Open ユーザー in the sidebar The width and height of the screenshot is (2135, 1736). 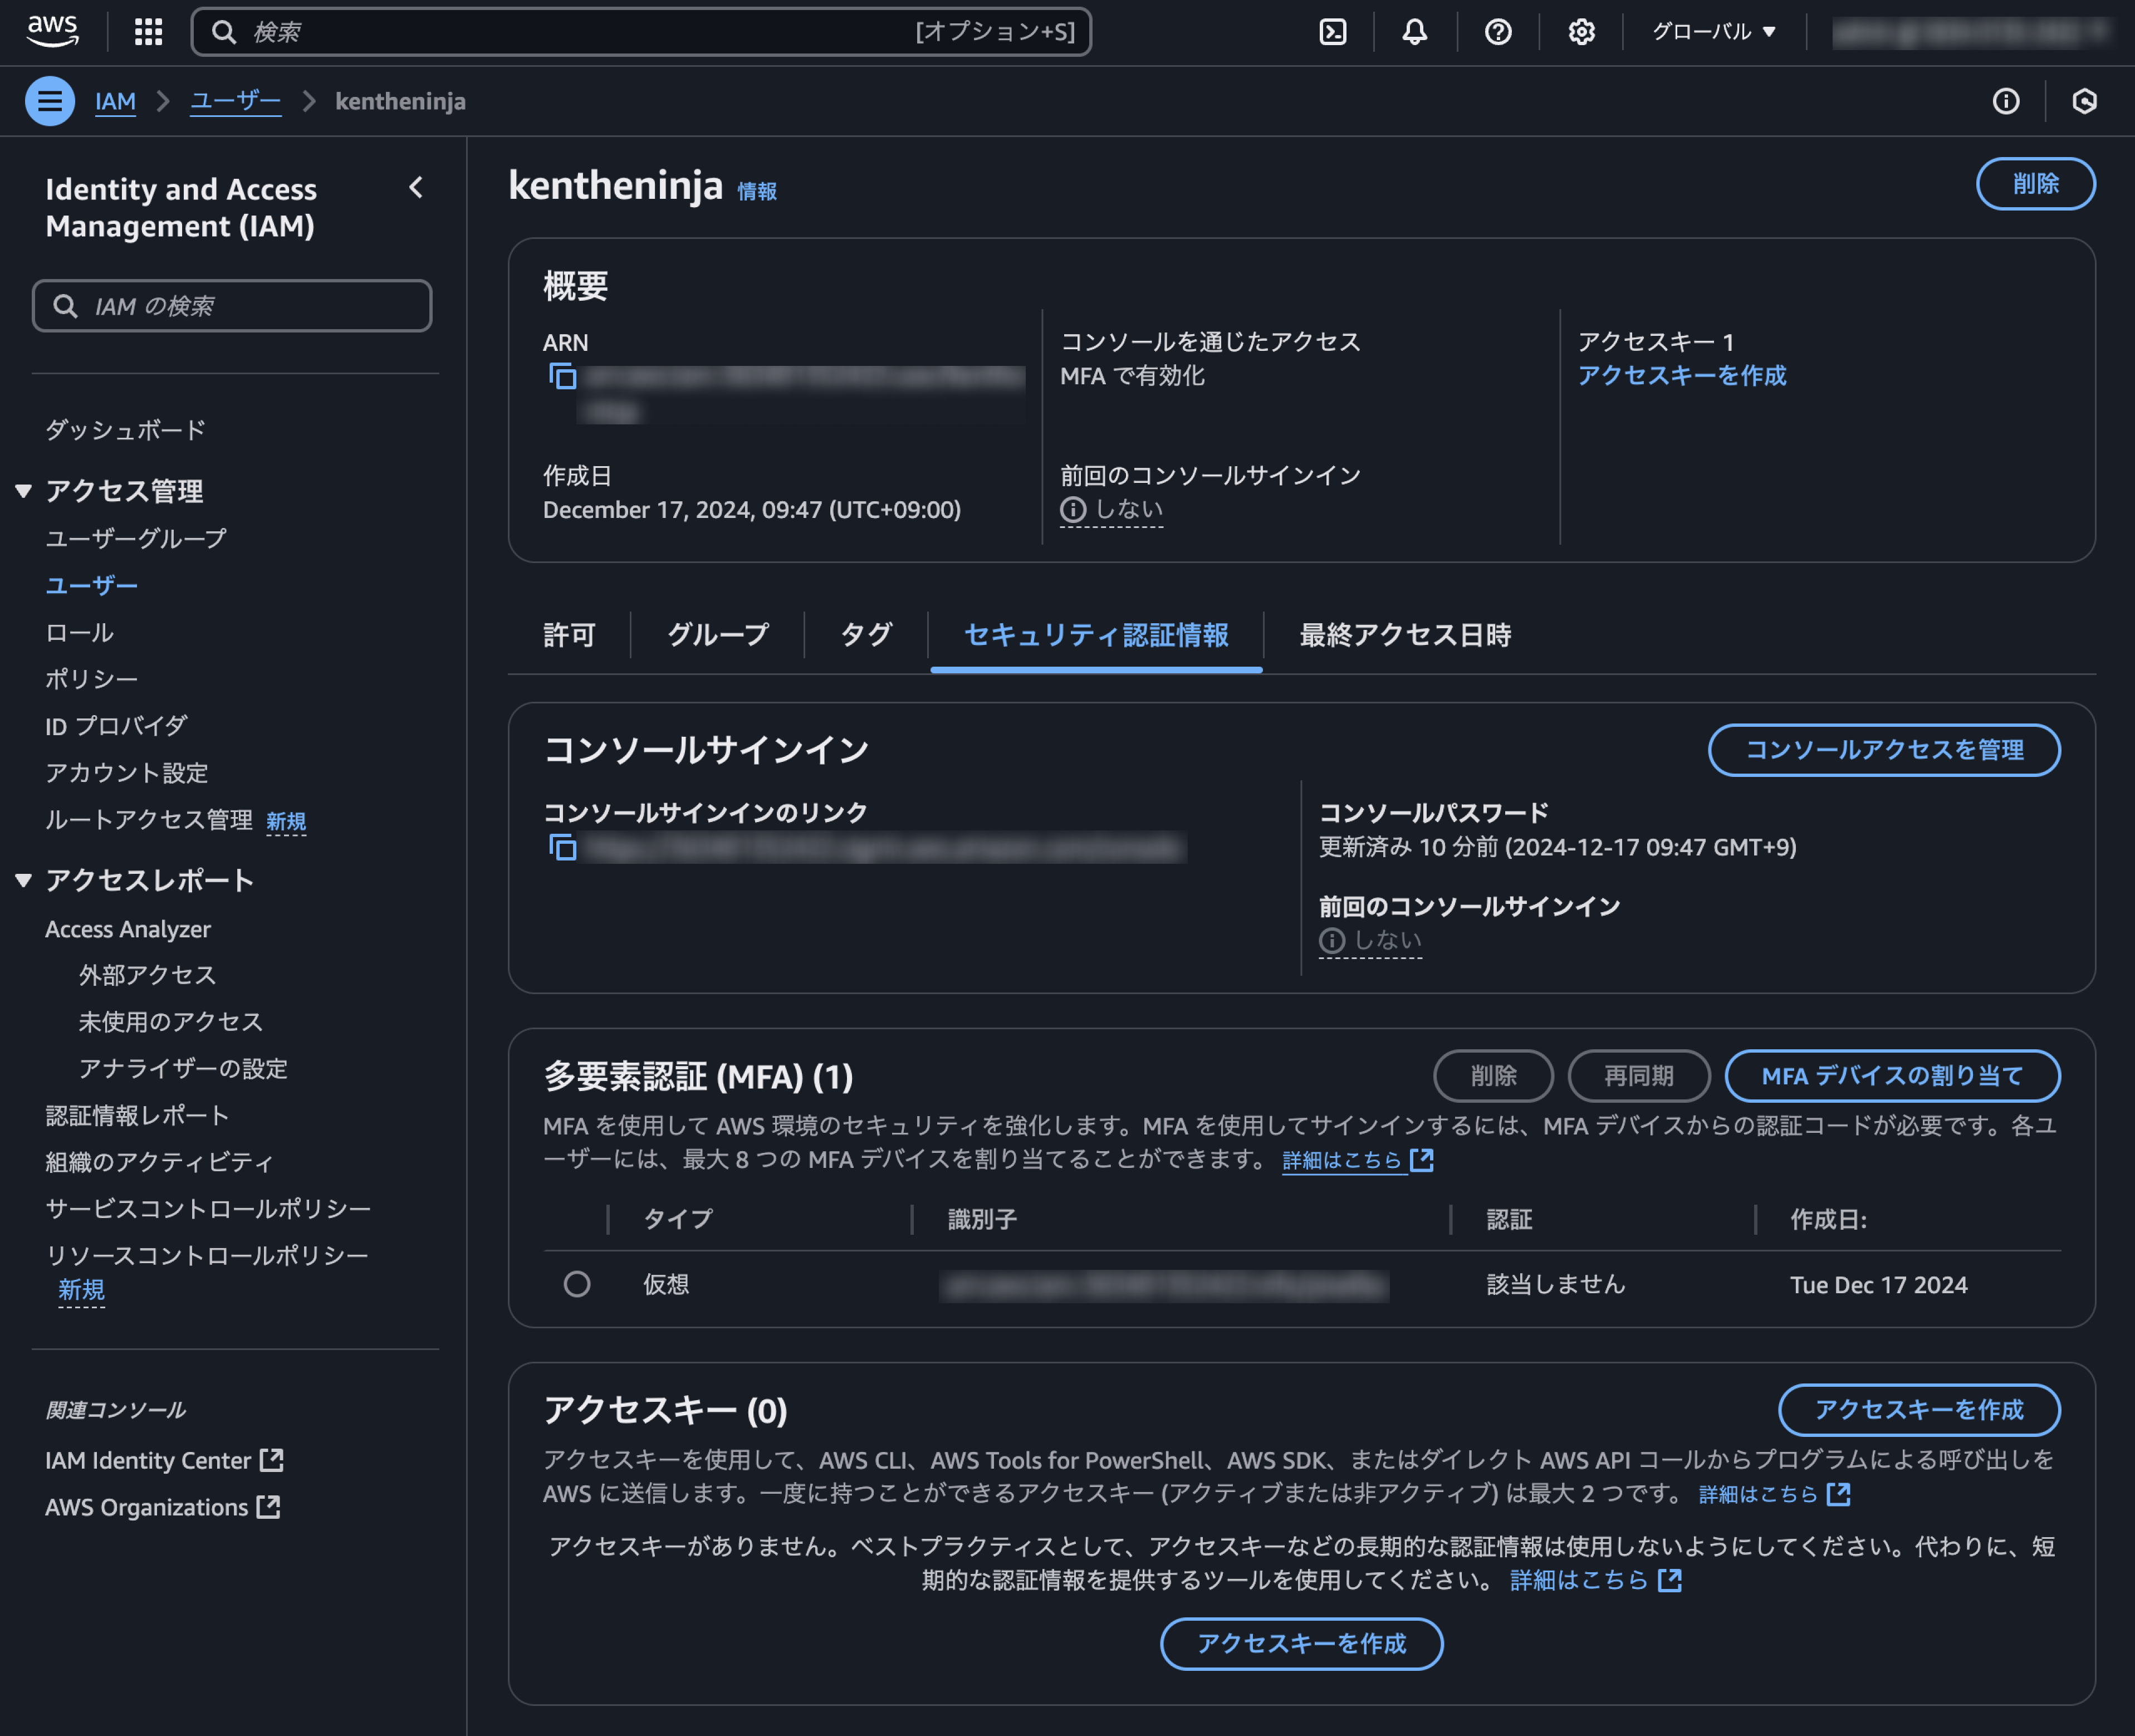(91, 585)
